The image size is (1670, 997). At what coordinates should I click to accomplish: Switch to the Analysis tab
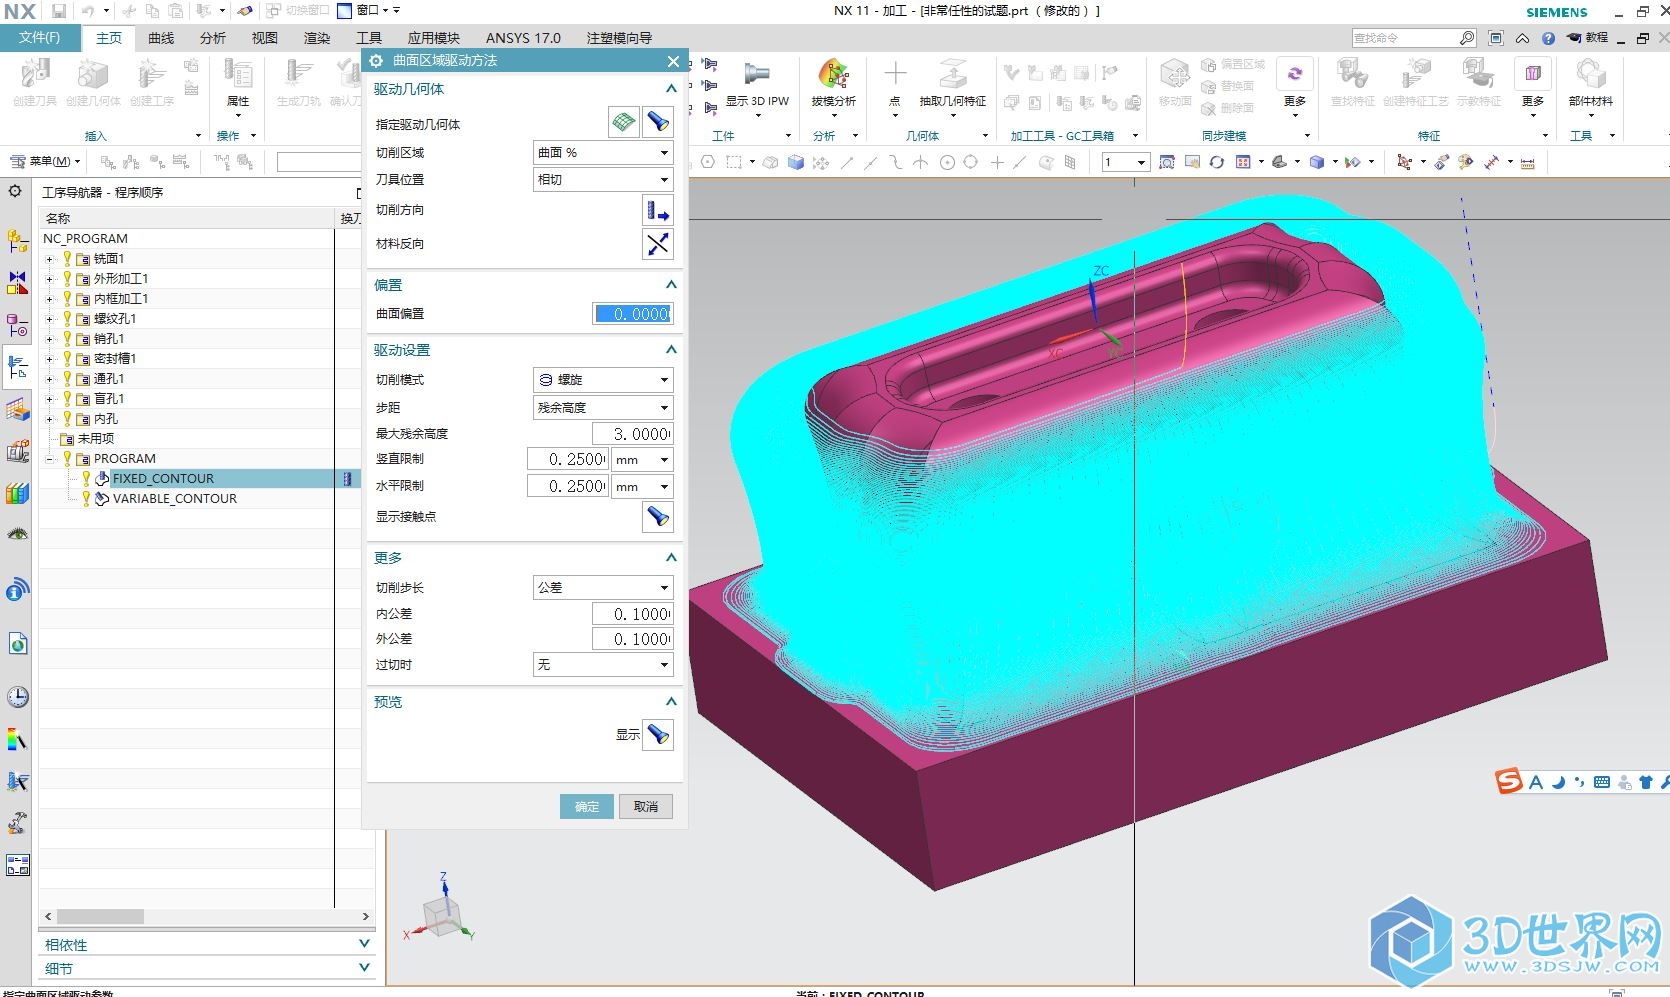(x=213, y=38)
